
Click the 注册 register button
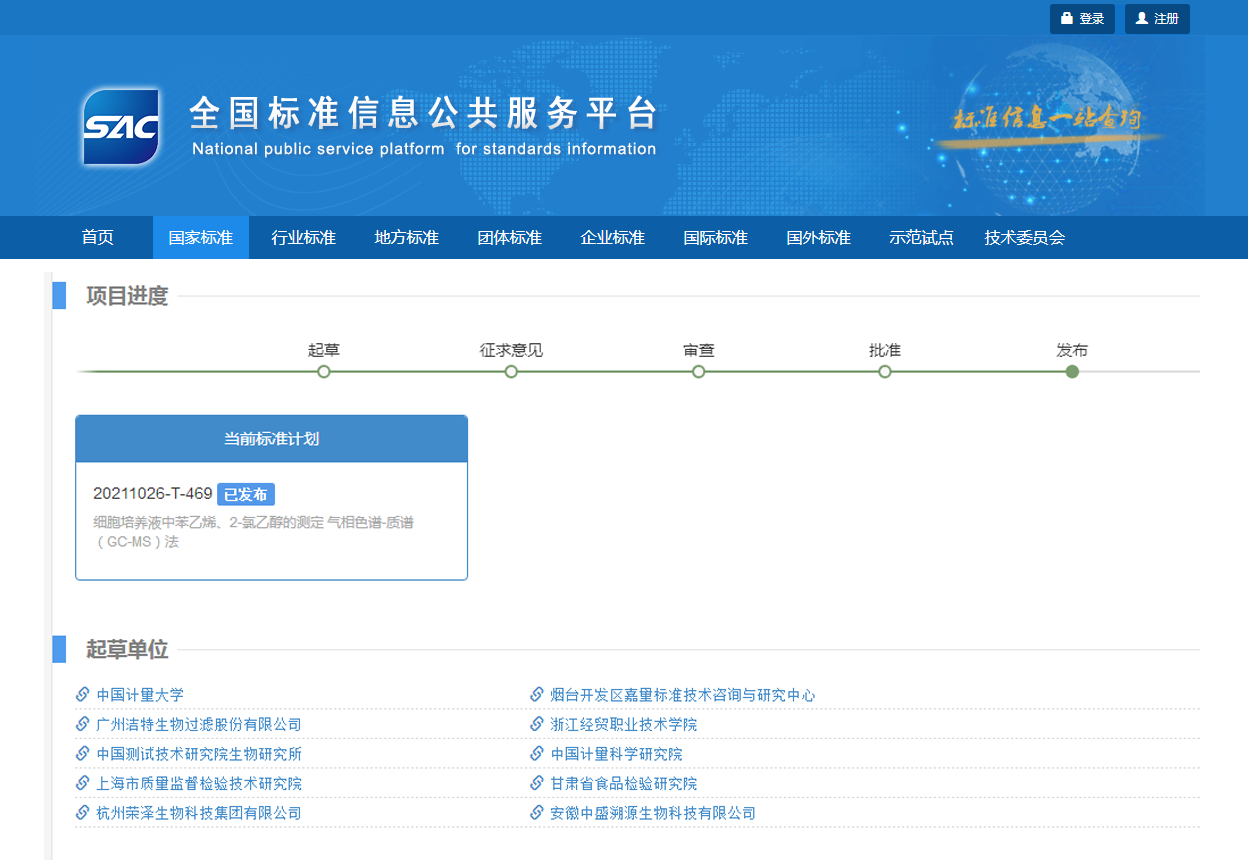pos(1157,19)
